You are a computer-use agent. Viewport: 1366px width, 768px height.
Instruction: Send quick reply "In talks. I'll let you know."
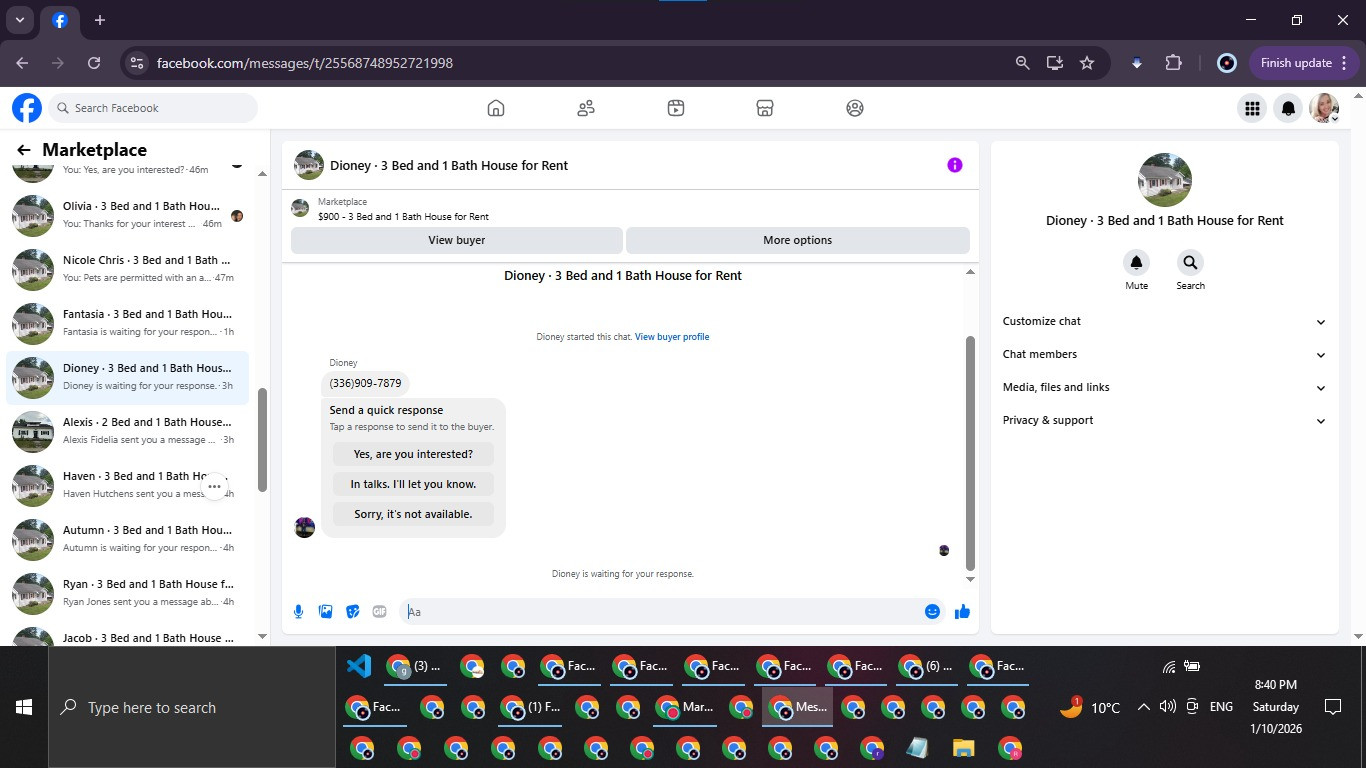(x=413, y=484)
